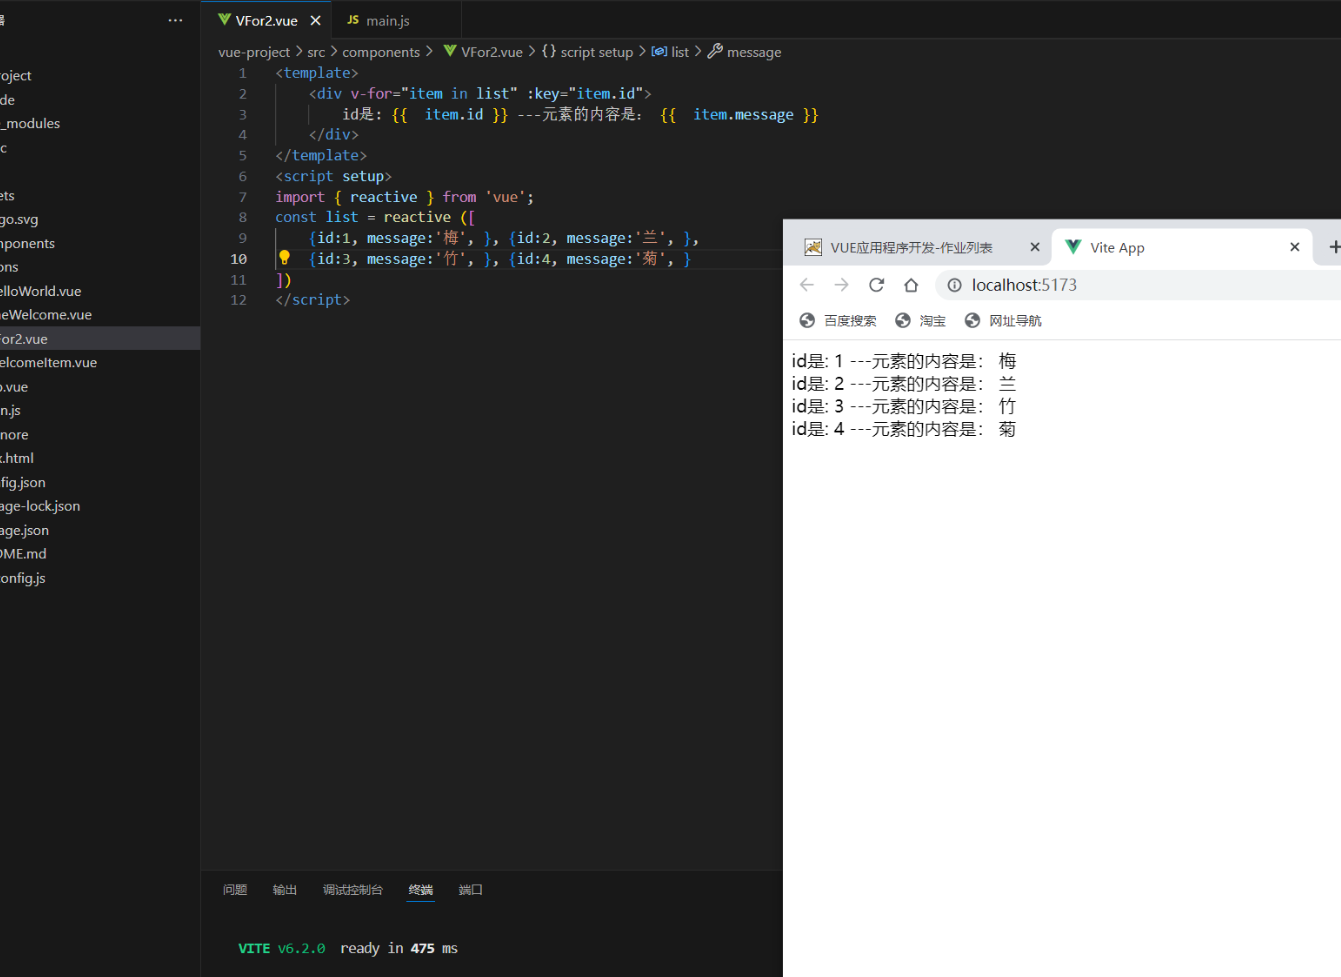The image size is (1341, 977).
Task: Select script setup in the breadcrumb
Action: pos(596,52)
